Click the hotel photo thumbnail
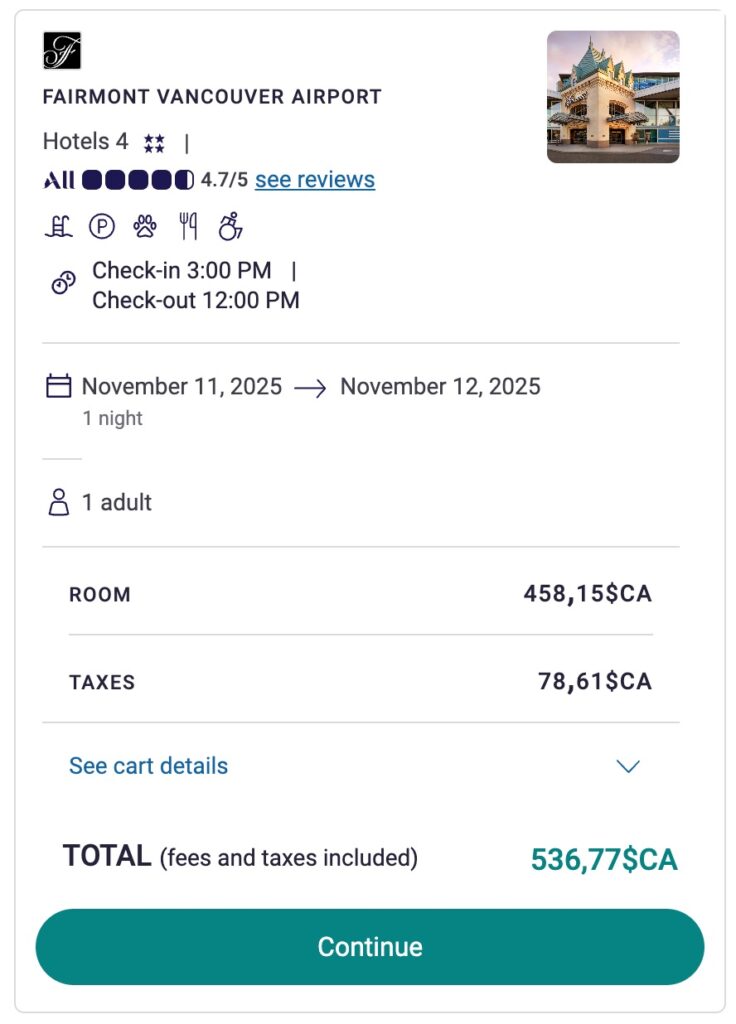Image resolution: width=736 pixels, height=1024 pixels. click(611, 96)
